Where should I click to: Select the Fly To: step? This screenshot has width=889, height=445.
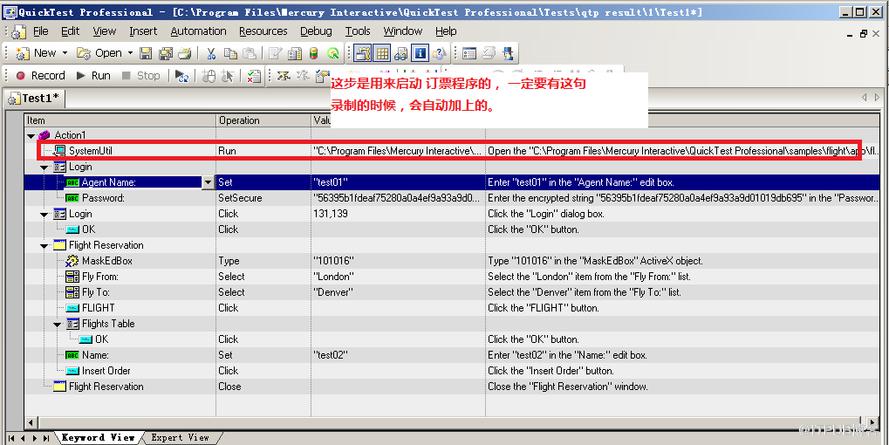click(x=451, y=293)
